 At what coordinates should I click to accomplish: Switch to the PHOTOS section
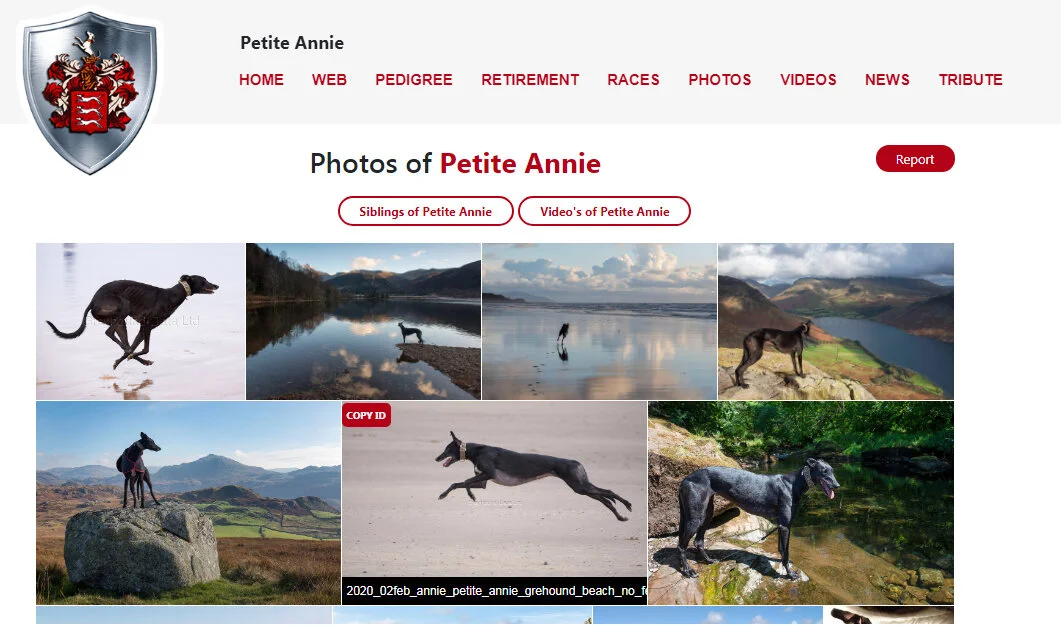click(720, 80)
